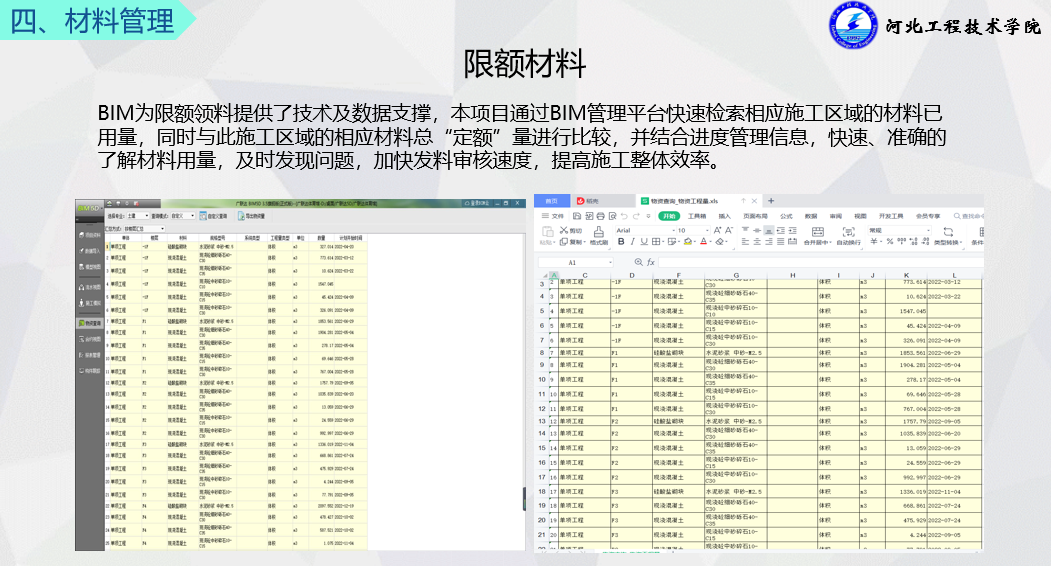Select the 数据 ribbon tab
1051x566 pixels.
point(811,216)
